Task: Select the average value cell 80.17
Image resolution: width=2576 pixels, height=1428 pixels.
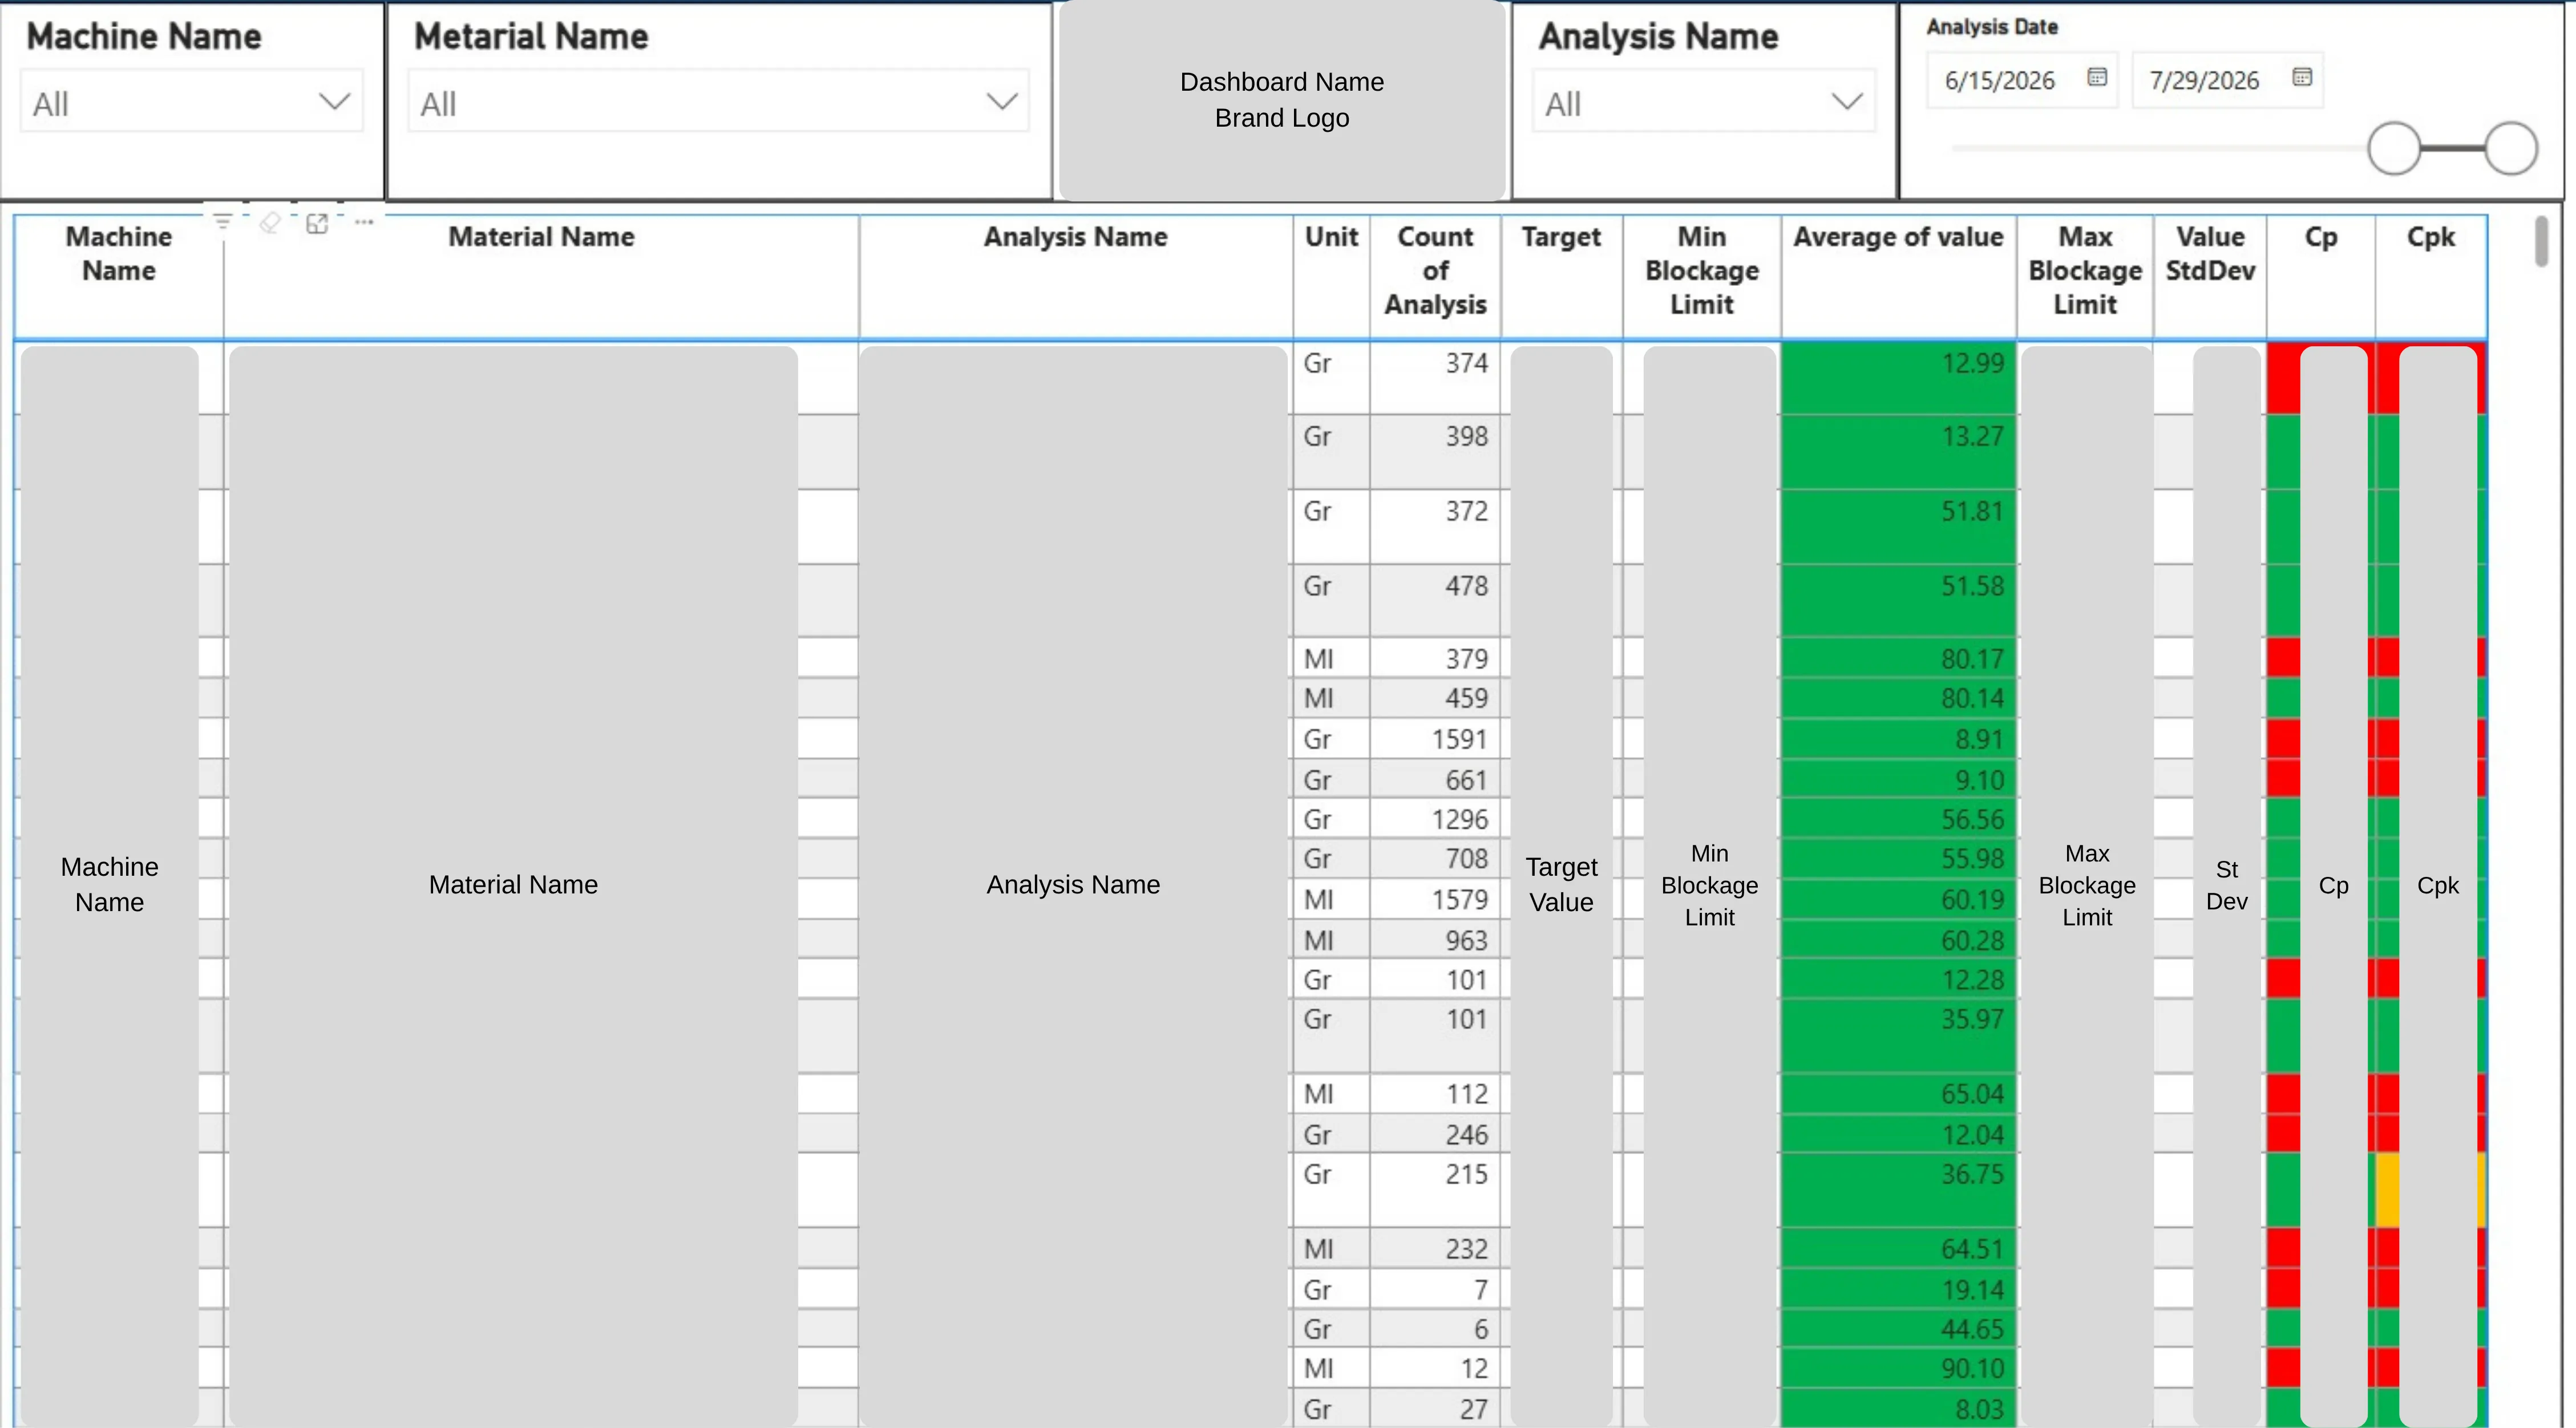Action: [x=1898, y=657]
